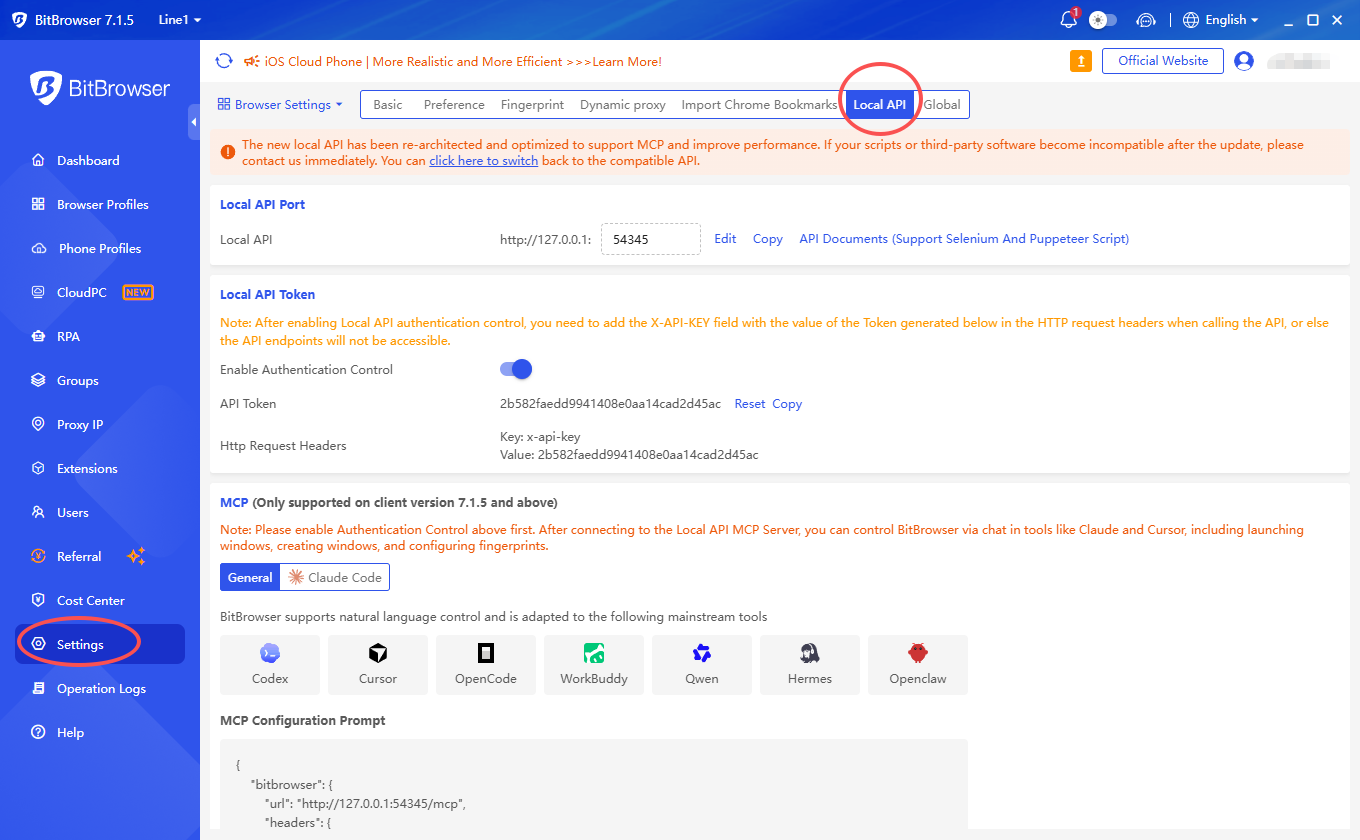1360x840 pixels.
Task: Click the MCP configuration JSON code block
Action: point(594,785)
